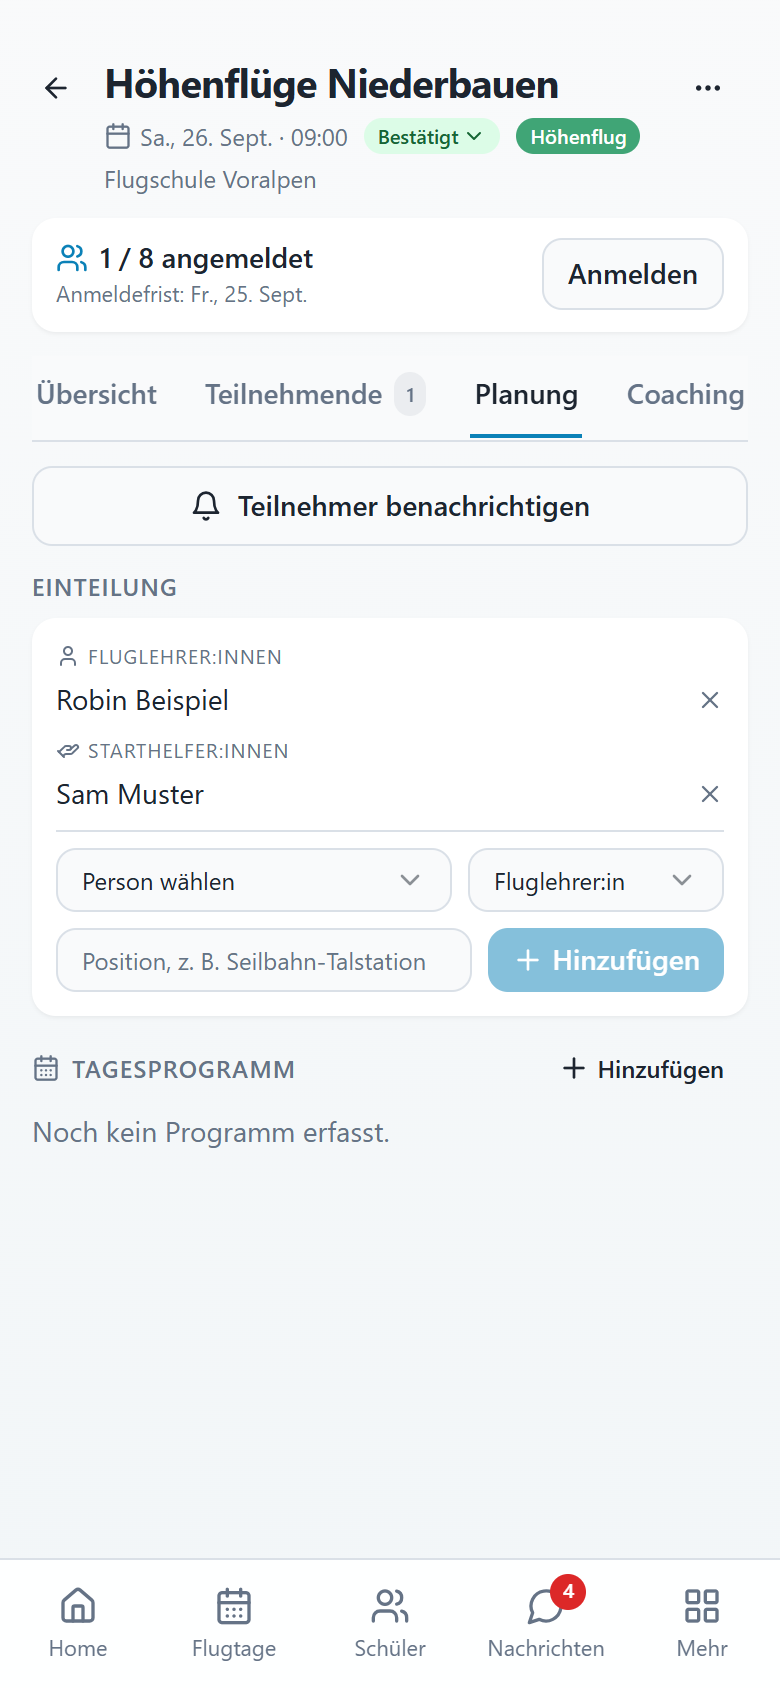
Task: Open the three-dot more options menu
Action: [x=708, y=88]
